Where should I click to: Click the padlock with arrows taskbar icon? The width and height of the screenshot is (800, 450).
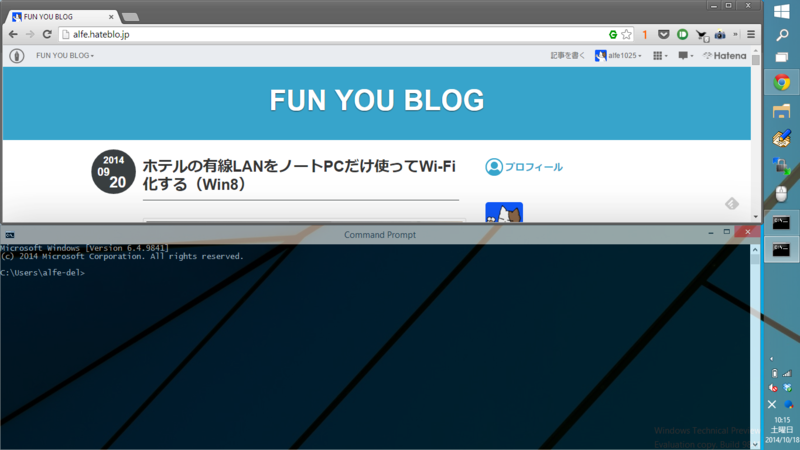pos(782,166)
